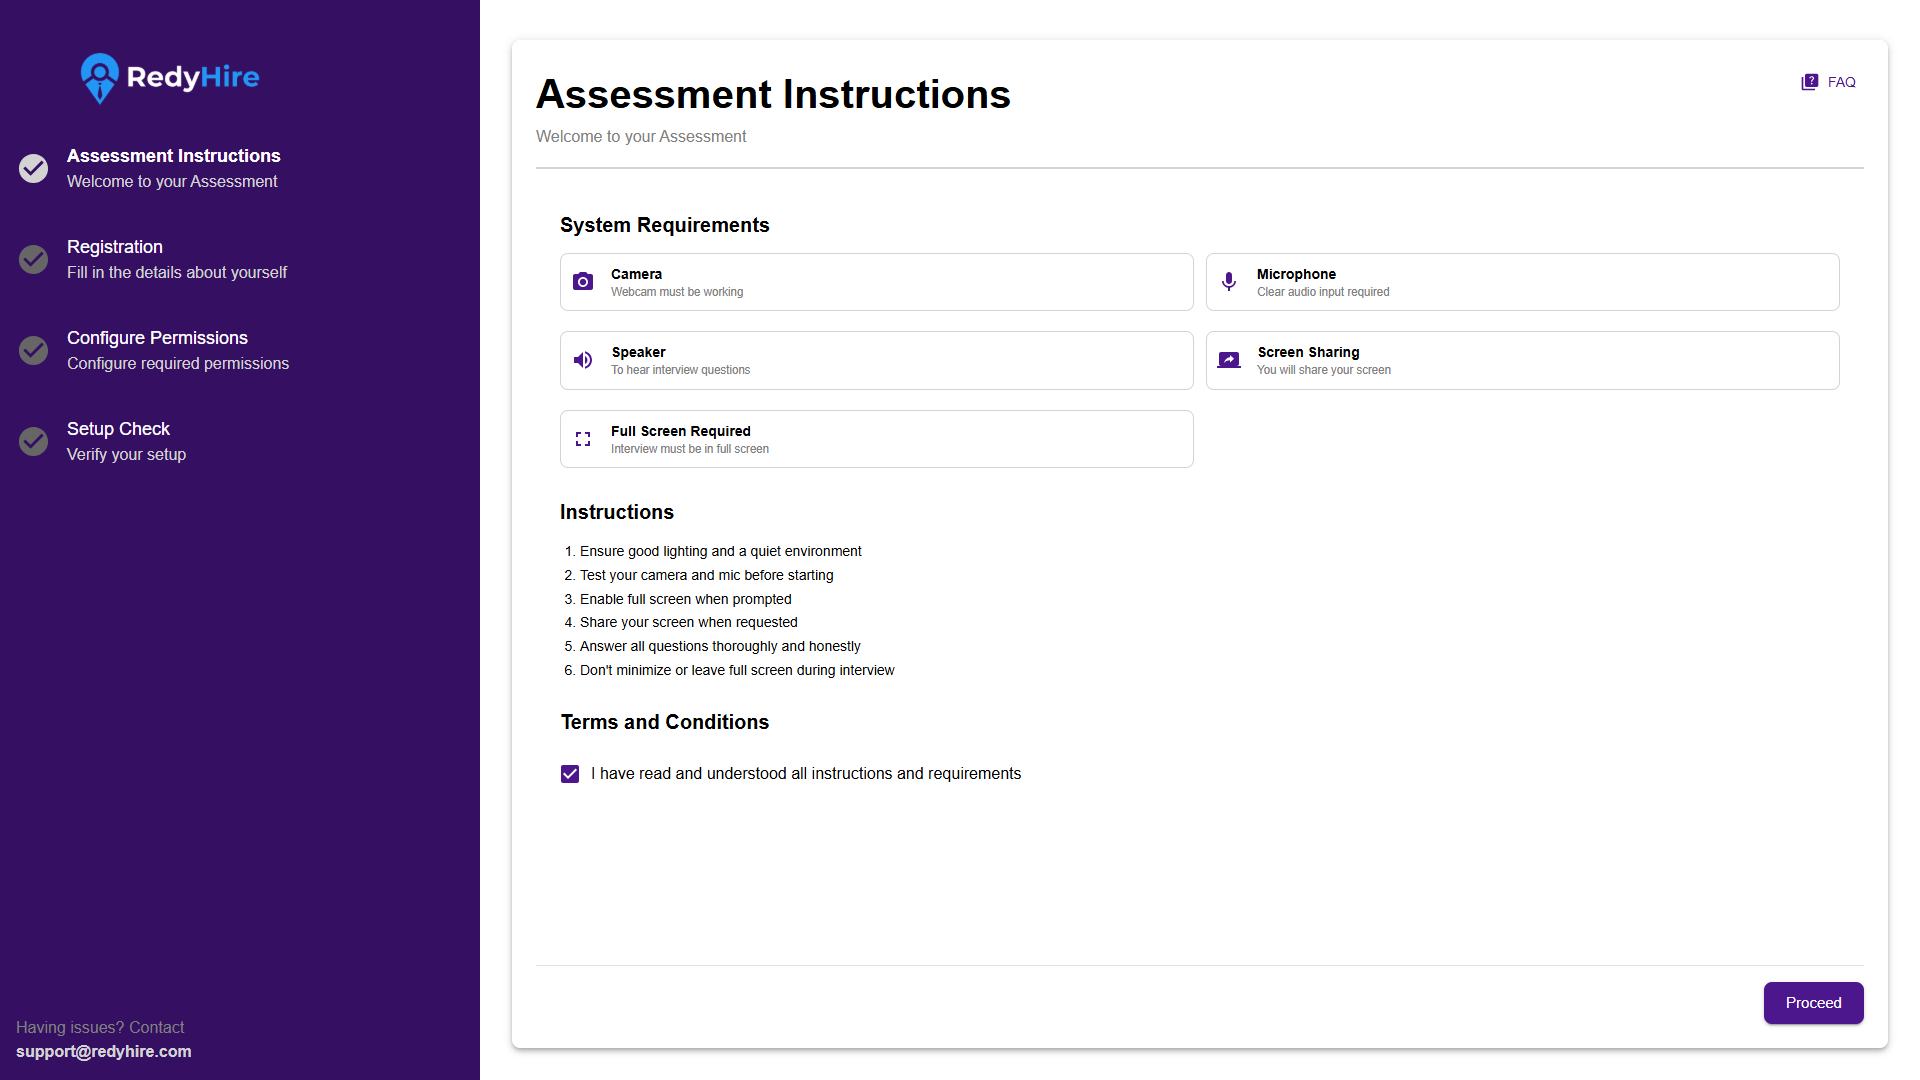The image size is (1920, 1080).
Task: Click the Registration step checkmark icon
Action: click(x=34, y=259)
